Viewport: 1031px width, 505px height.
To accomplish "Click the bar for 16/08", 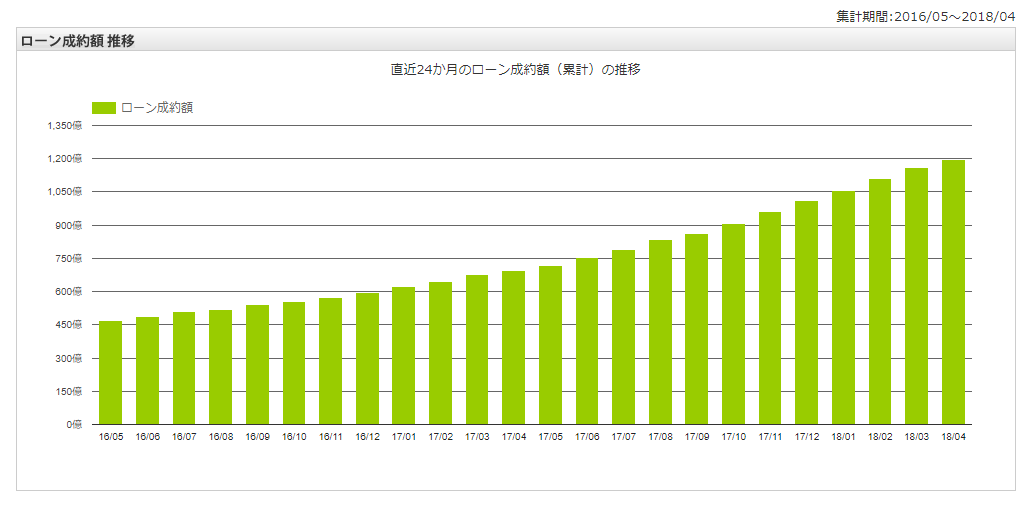I will point(220,368).
